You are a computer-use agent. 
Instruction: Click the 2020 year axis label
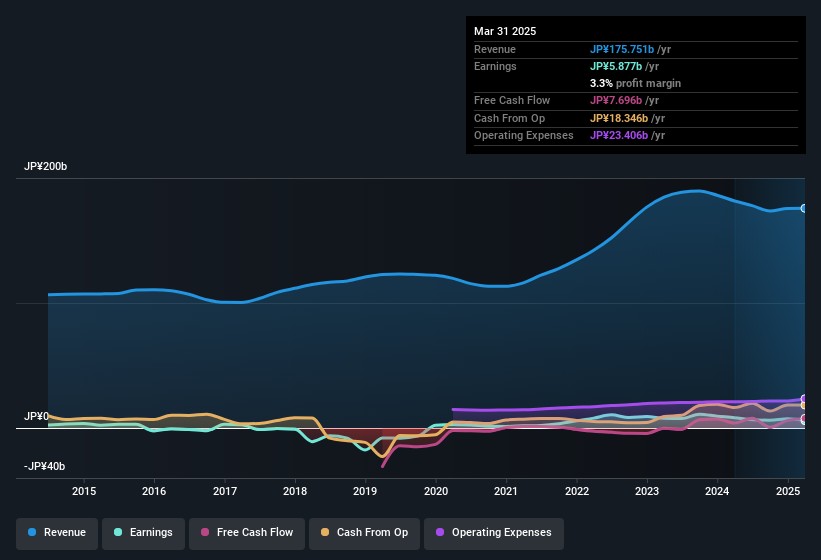436,491
